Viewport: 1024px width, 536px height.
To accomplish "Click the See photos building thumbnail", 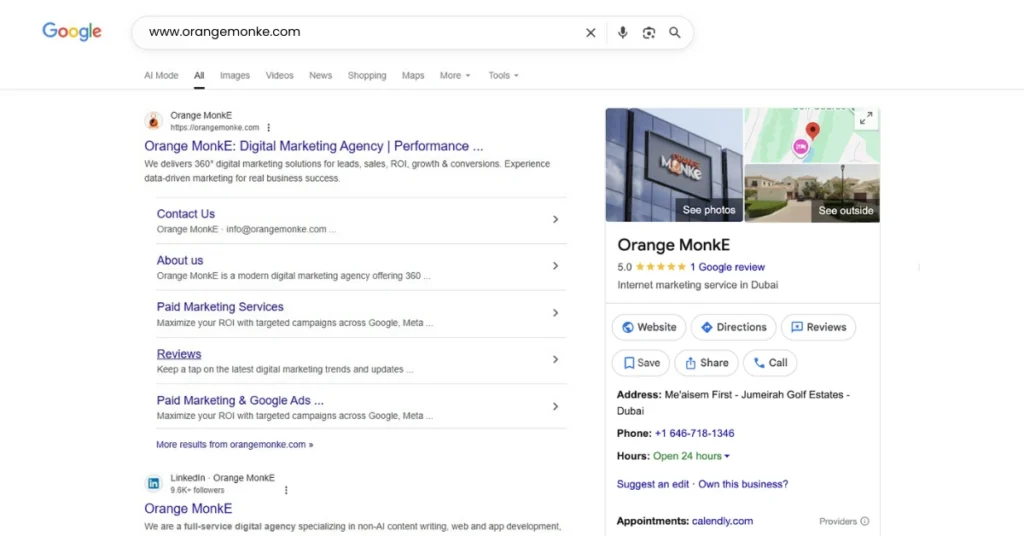I will tap(674, 165).
